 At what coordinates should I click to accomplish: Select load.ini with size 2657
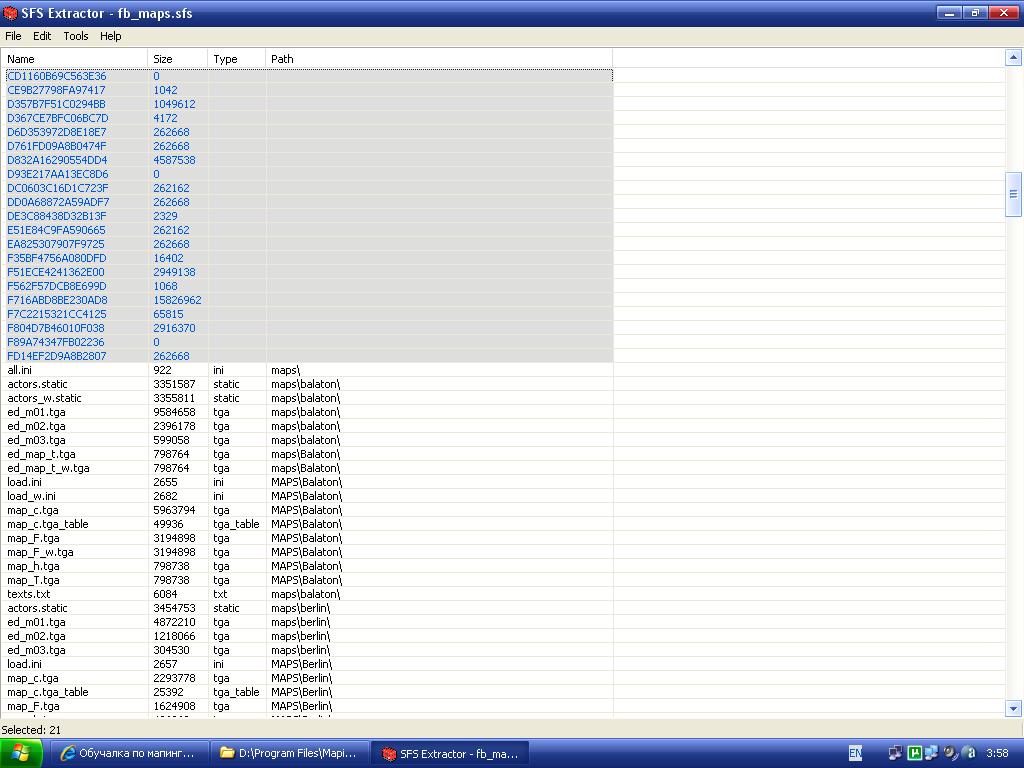pyautogui.click(x=307, y=664)
